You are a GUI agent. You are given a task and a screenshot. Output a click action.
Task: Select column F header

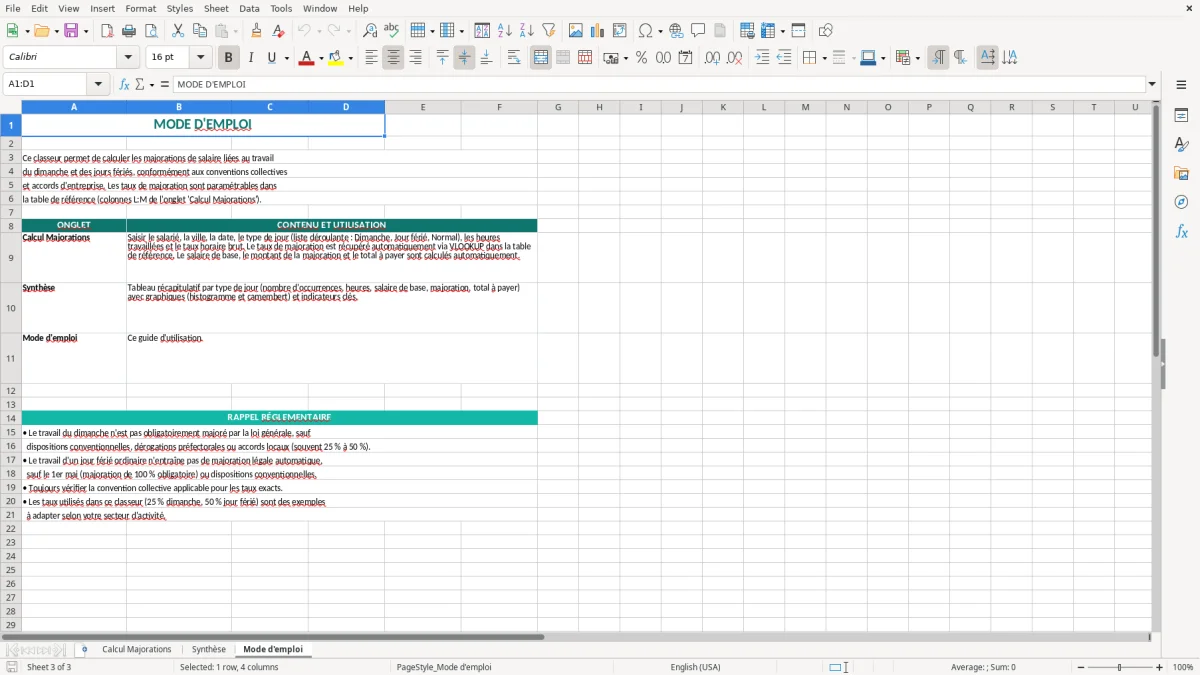(x=499, y=107)
